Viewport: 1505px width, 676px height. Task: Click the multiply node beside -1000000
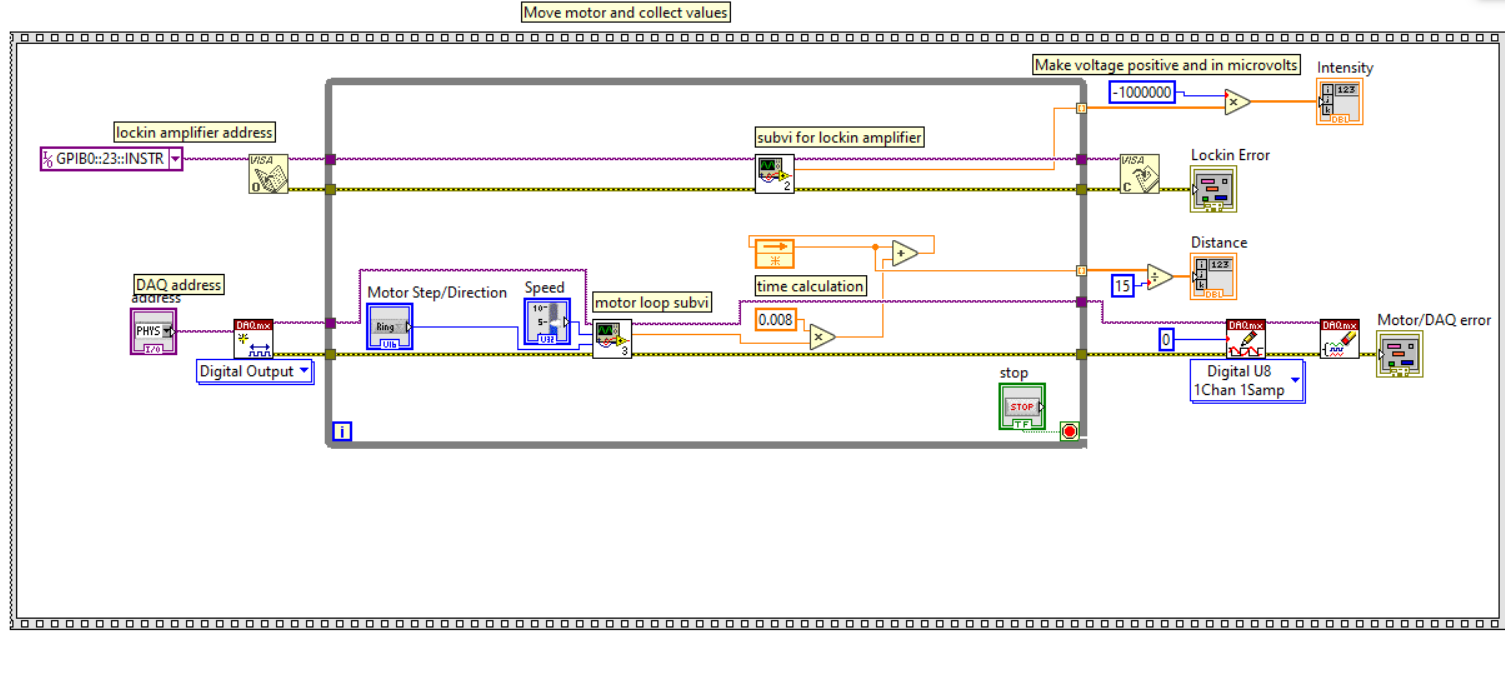(x=1238, y=101)
